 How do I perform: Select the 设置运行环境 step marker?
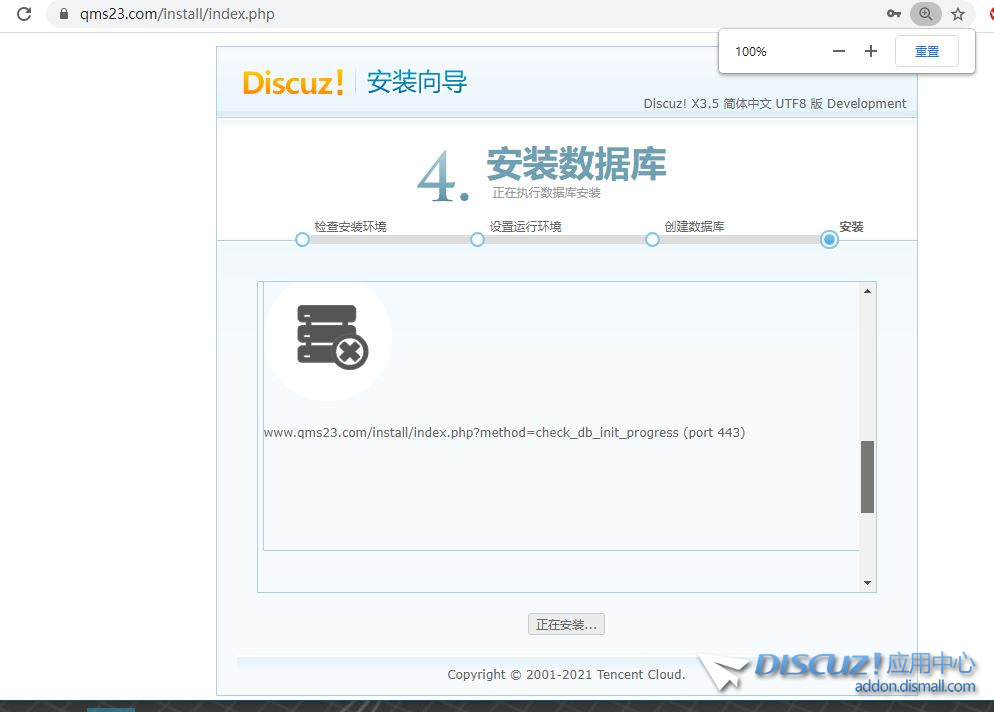tap(477, 240)
